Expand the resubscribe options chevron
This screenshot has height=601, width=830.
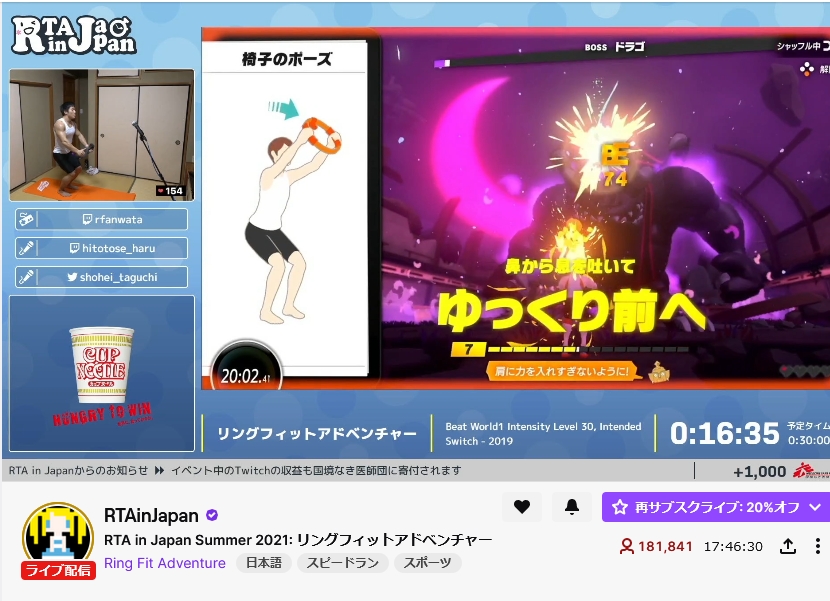[816, 507]
